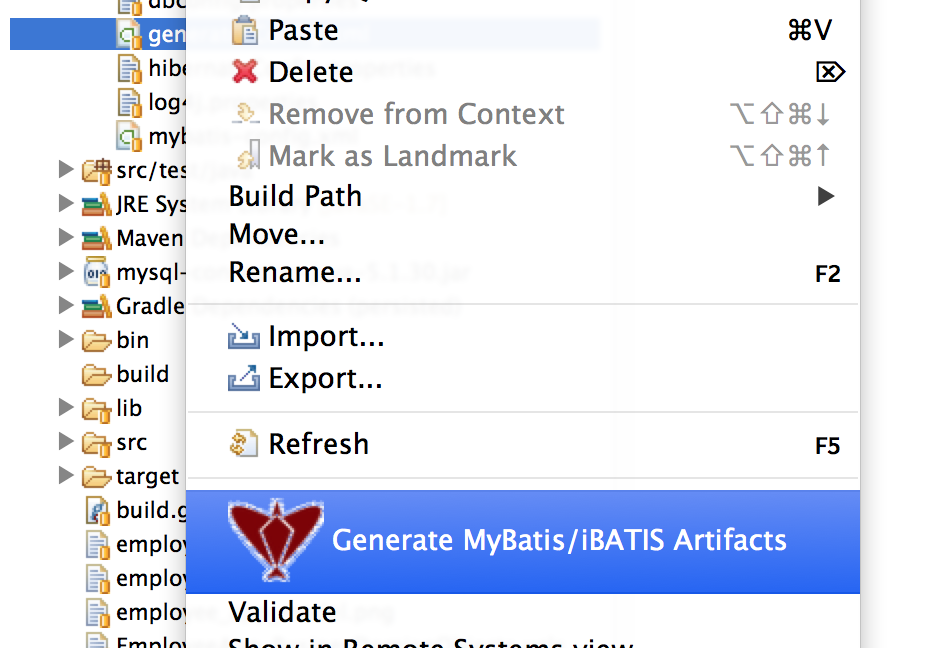Expand the src/tes source folder
Image resolution: width=944 pixels, height=648 pixels.
click(x=66, y=170)
